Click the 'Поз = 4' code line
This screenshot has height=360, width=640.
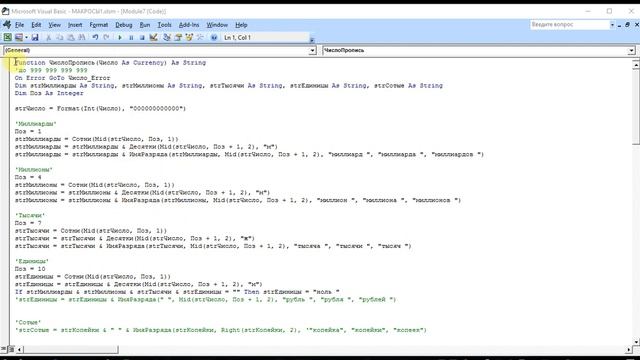point(28,177)
